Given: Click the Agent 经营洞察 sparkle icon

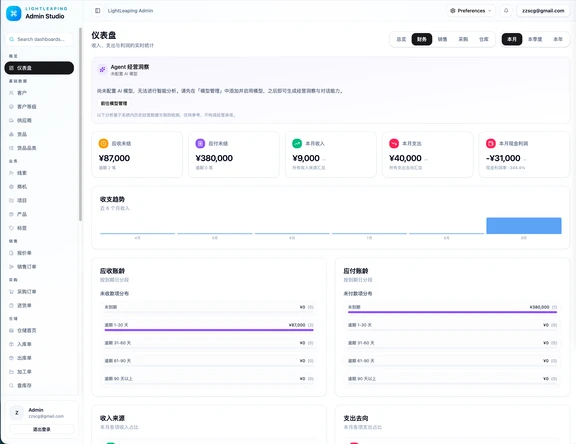Looking at the screenshot, I should coord(102,69).
